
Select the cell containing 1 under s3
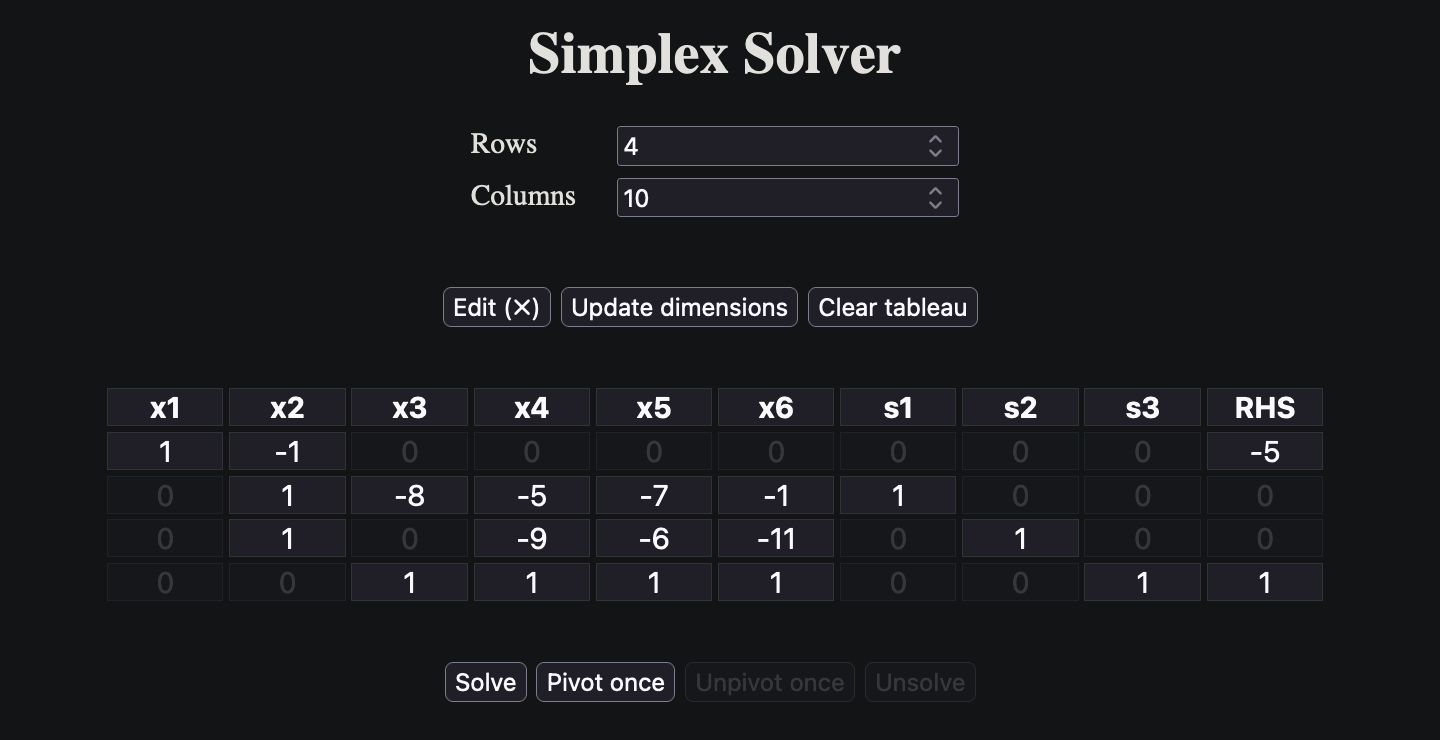1142,582
